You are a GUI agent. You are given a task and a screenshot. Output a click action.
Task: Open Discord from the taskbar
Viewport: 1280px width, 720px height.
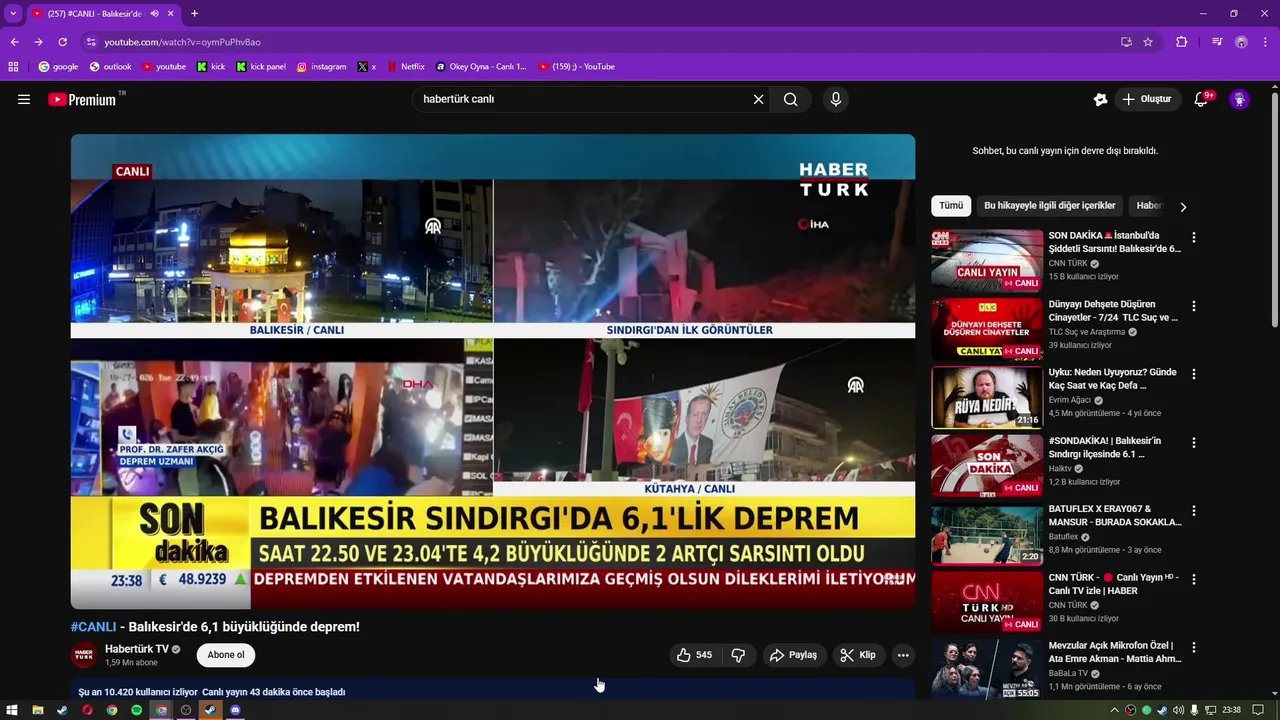[x=235, y=710]
